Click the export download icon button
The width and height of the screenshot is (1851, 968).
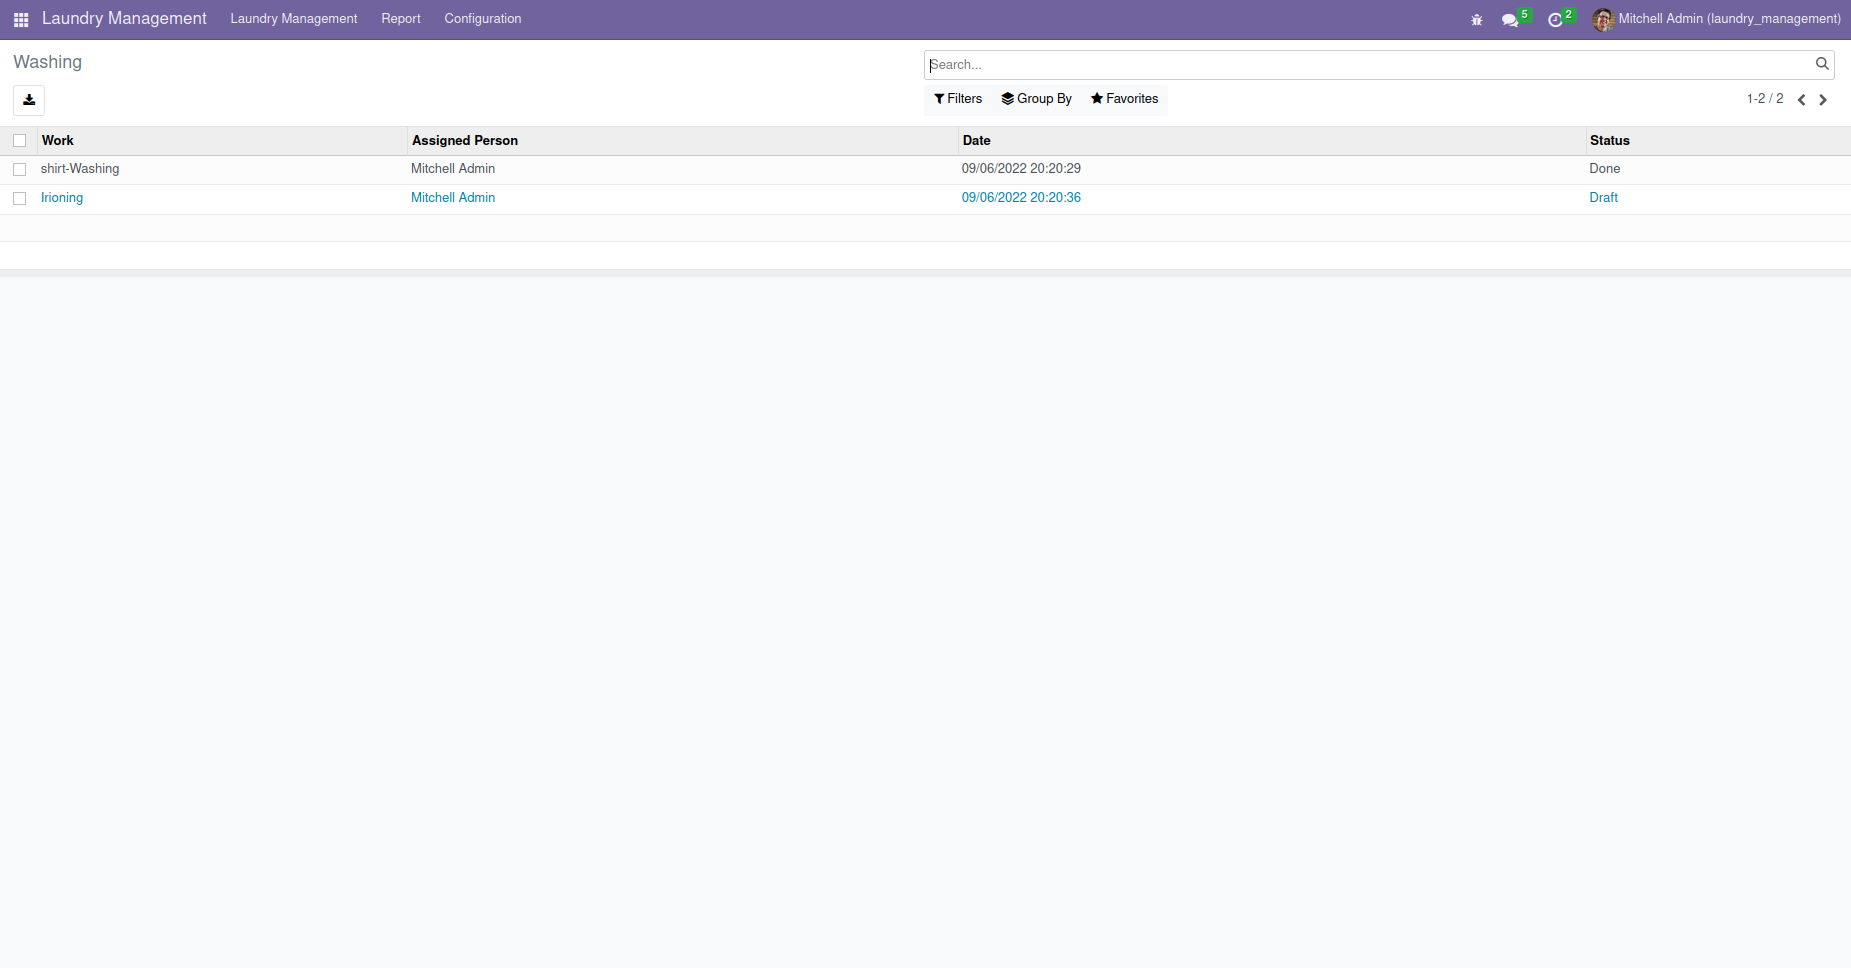pos(29,100)
